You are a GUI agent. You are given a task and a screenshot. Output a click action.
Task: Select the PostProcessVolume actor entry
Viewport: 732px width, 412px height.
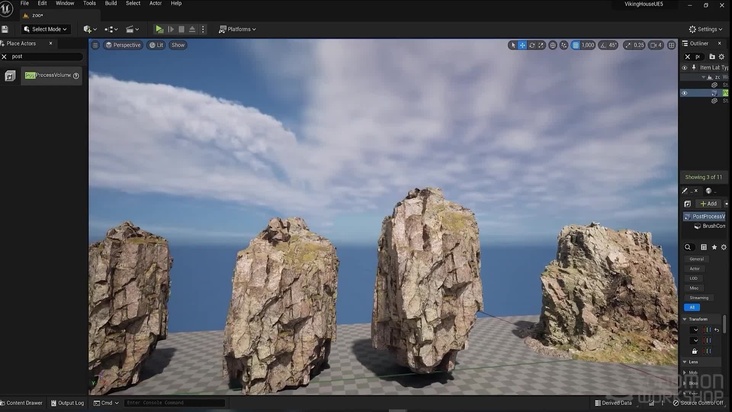coord(51,76)
